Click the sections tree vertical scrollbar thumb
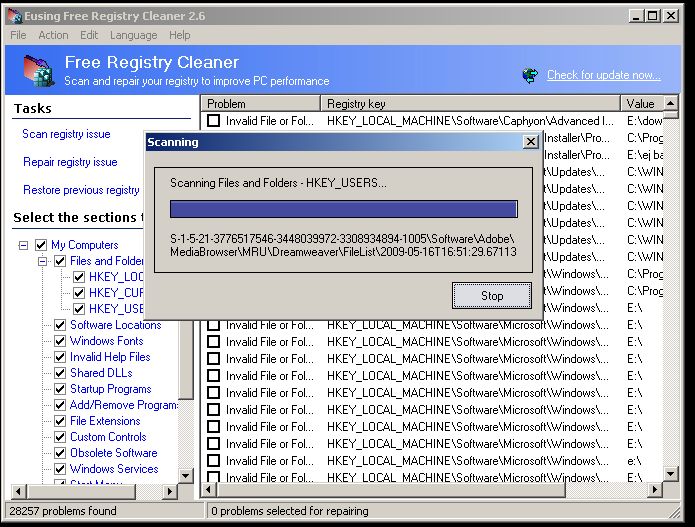This screenshot has width=695, height=527. click(186, 360)
